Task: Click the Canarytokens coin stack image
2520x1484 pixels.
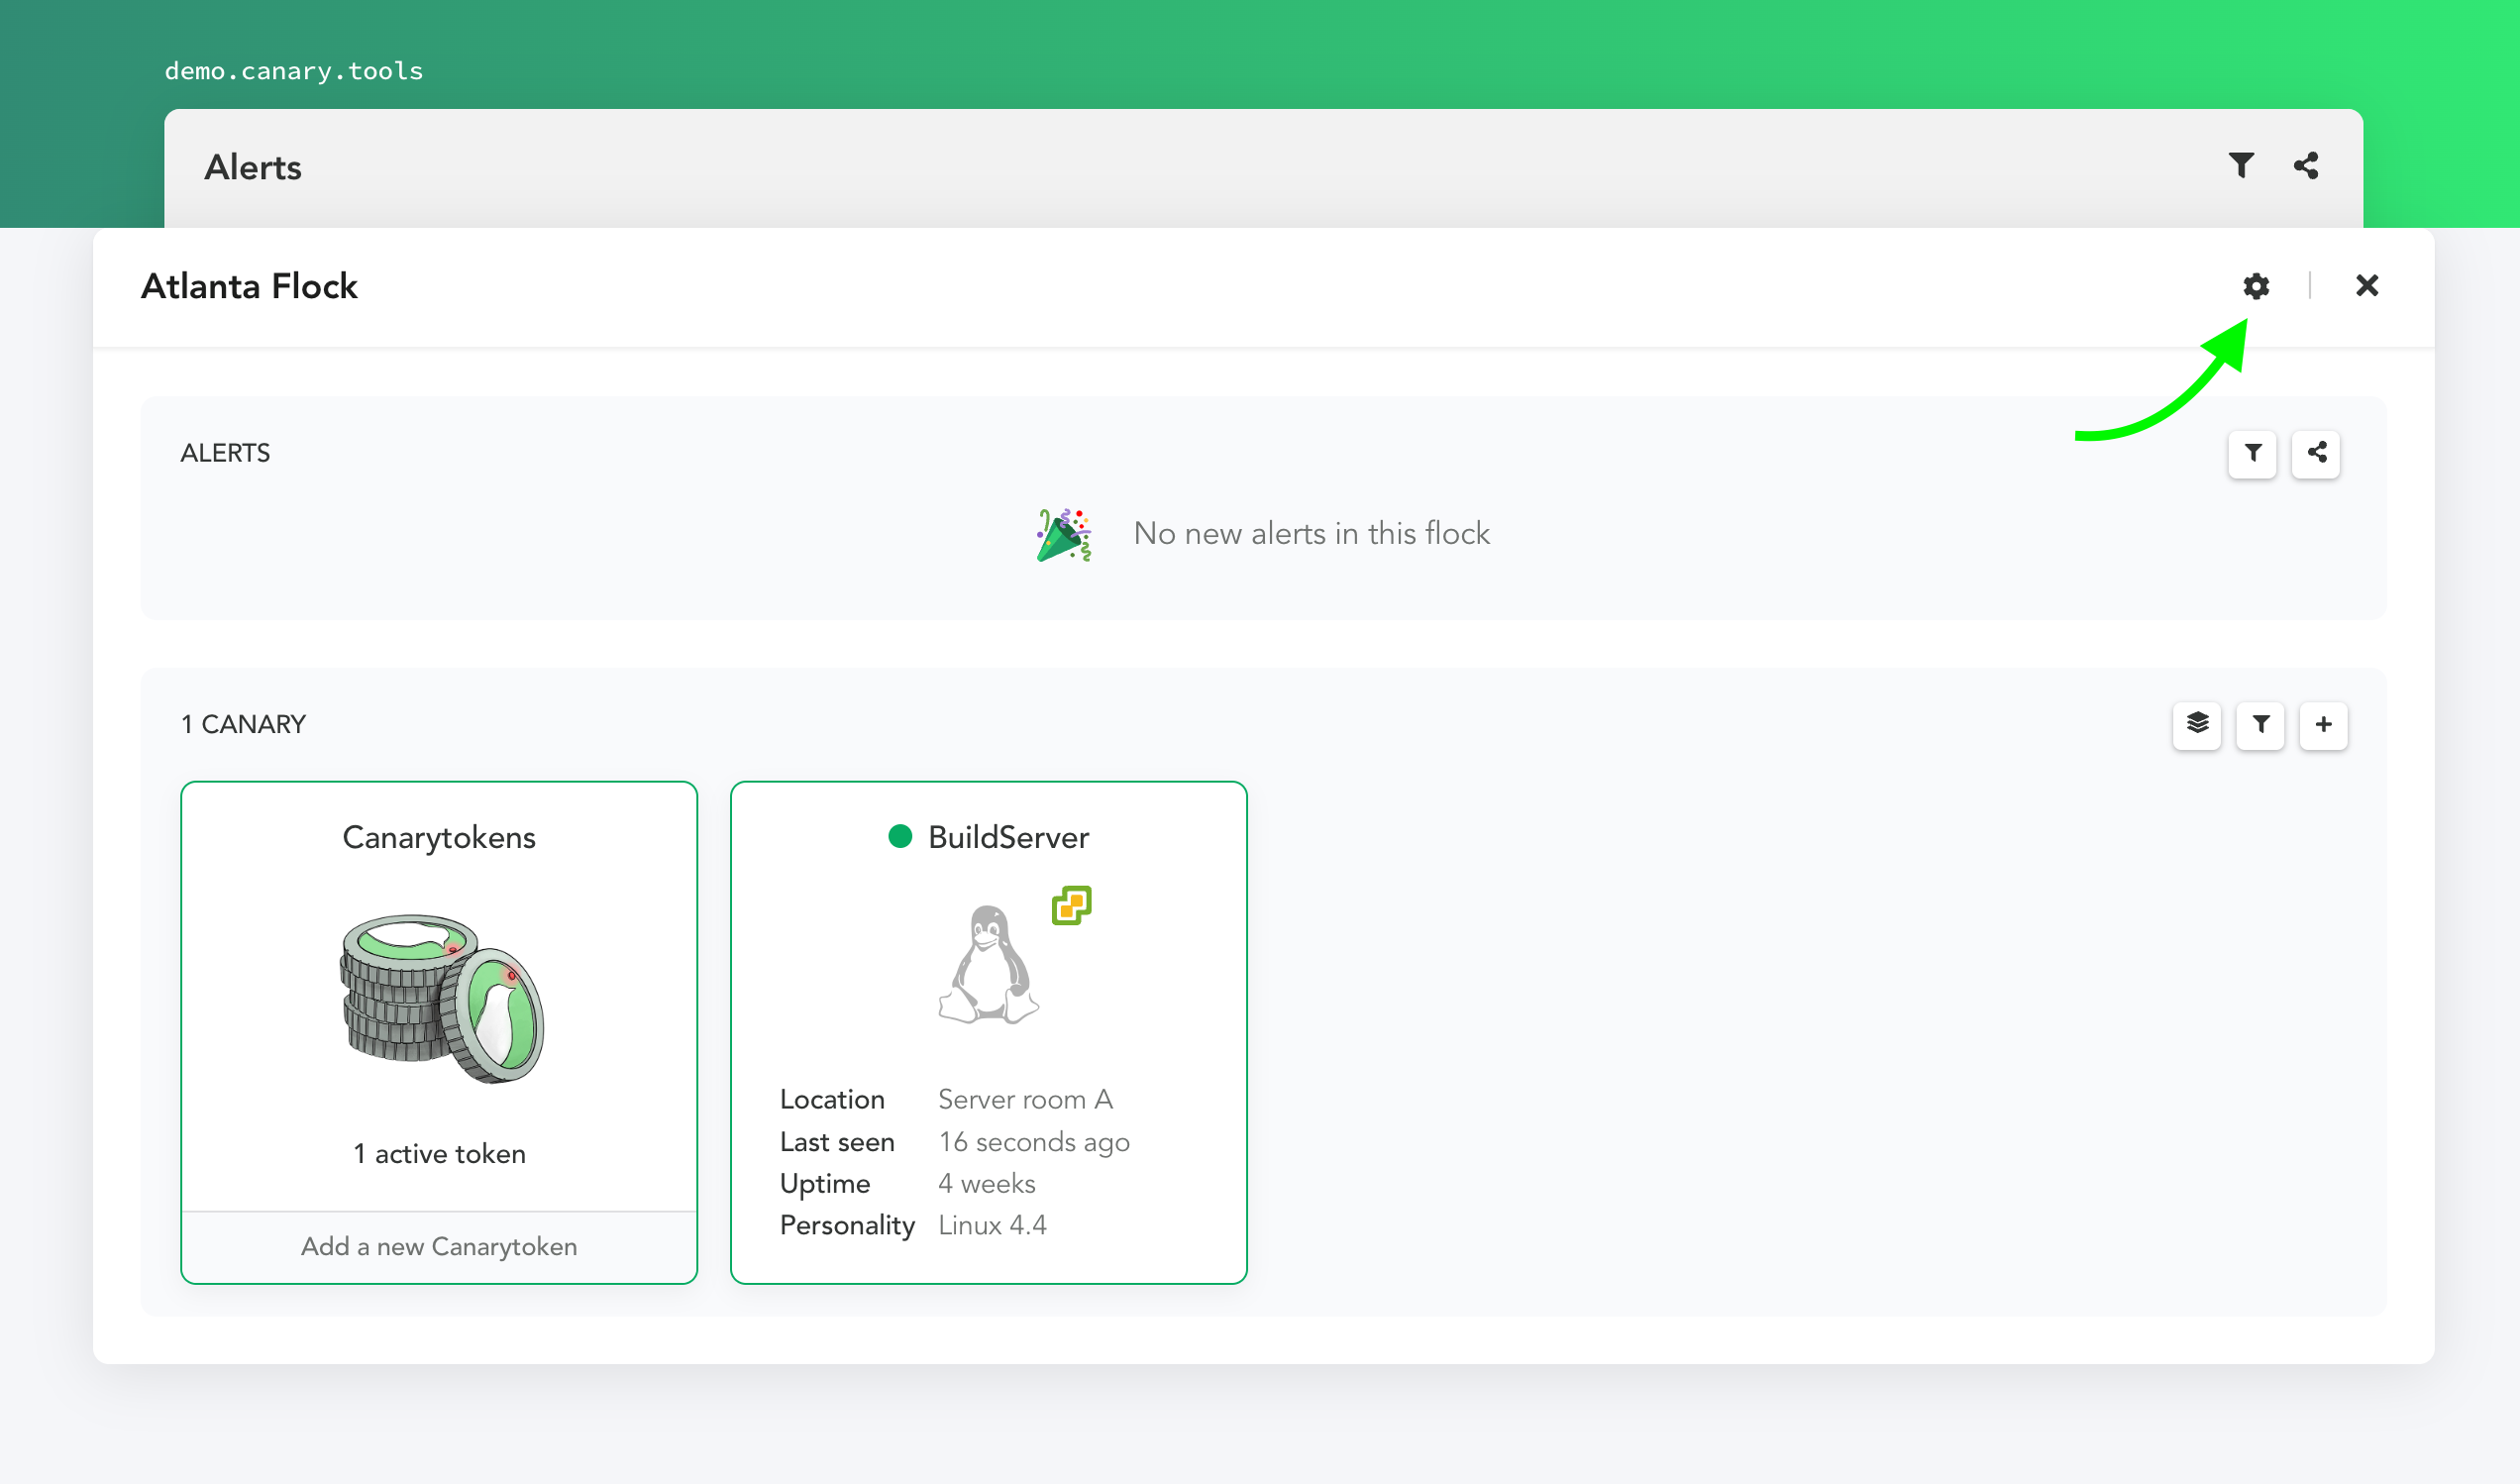Action: tap(441, 998)
